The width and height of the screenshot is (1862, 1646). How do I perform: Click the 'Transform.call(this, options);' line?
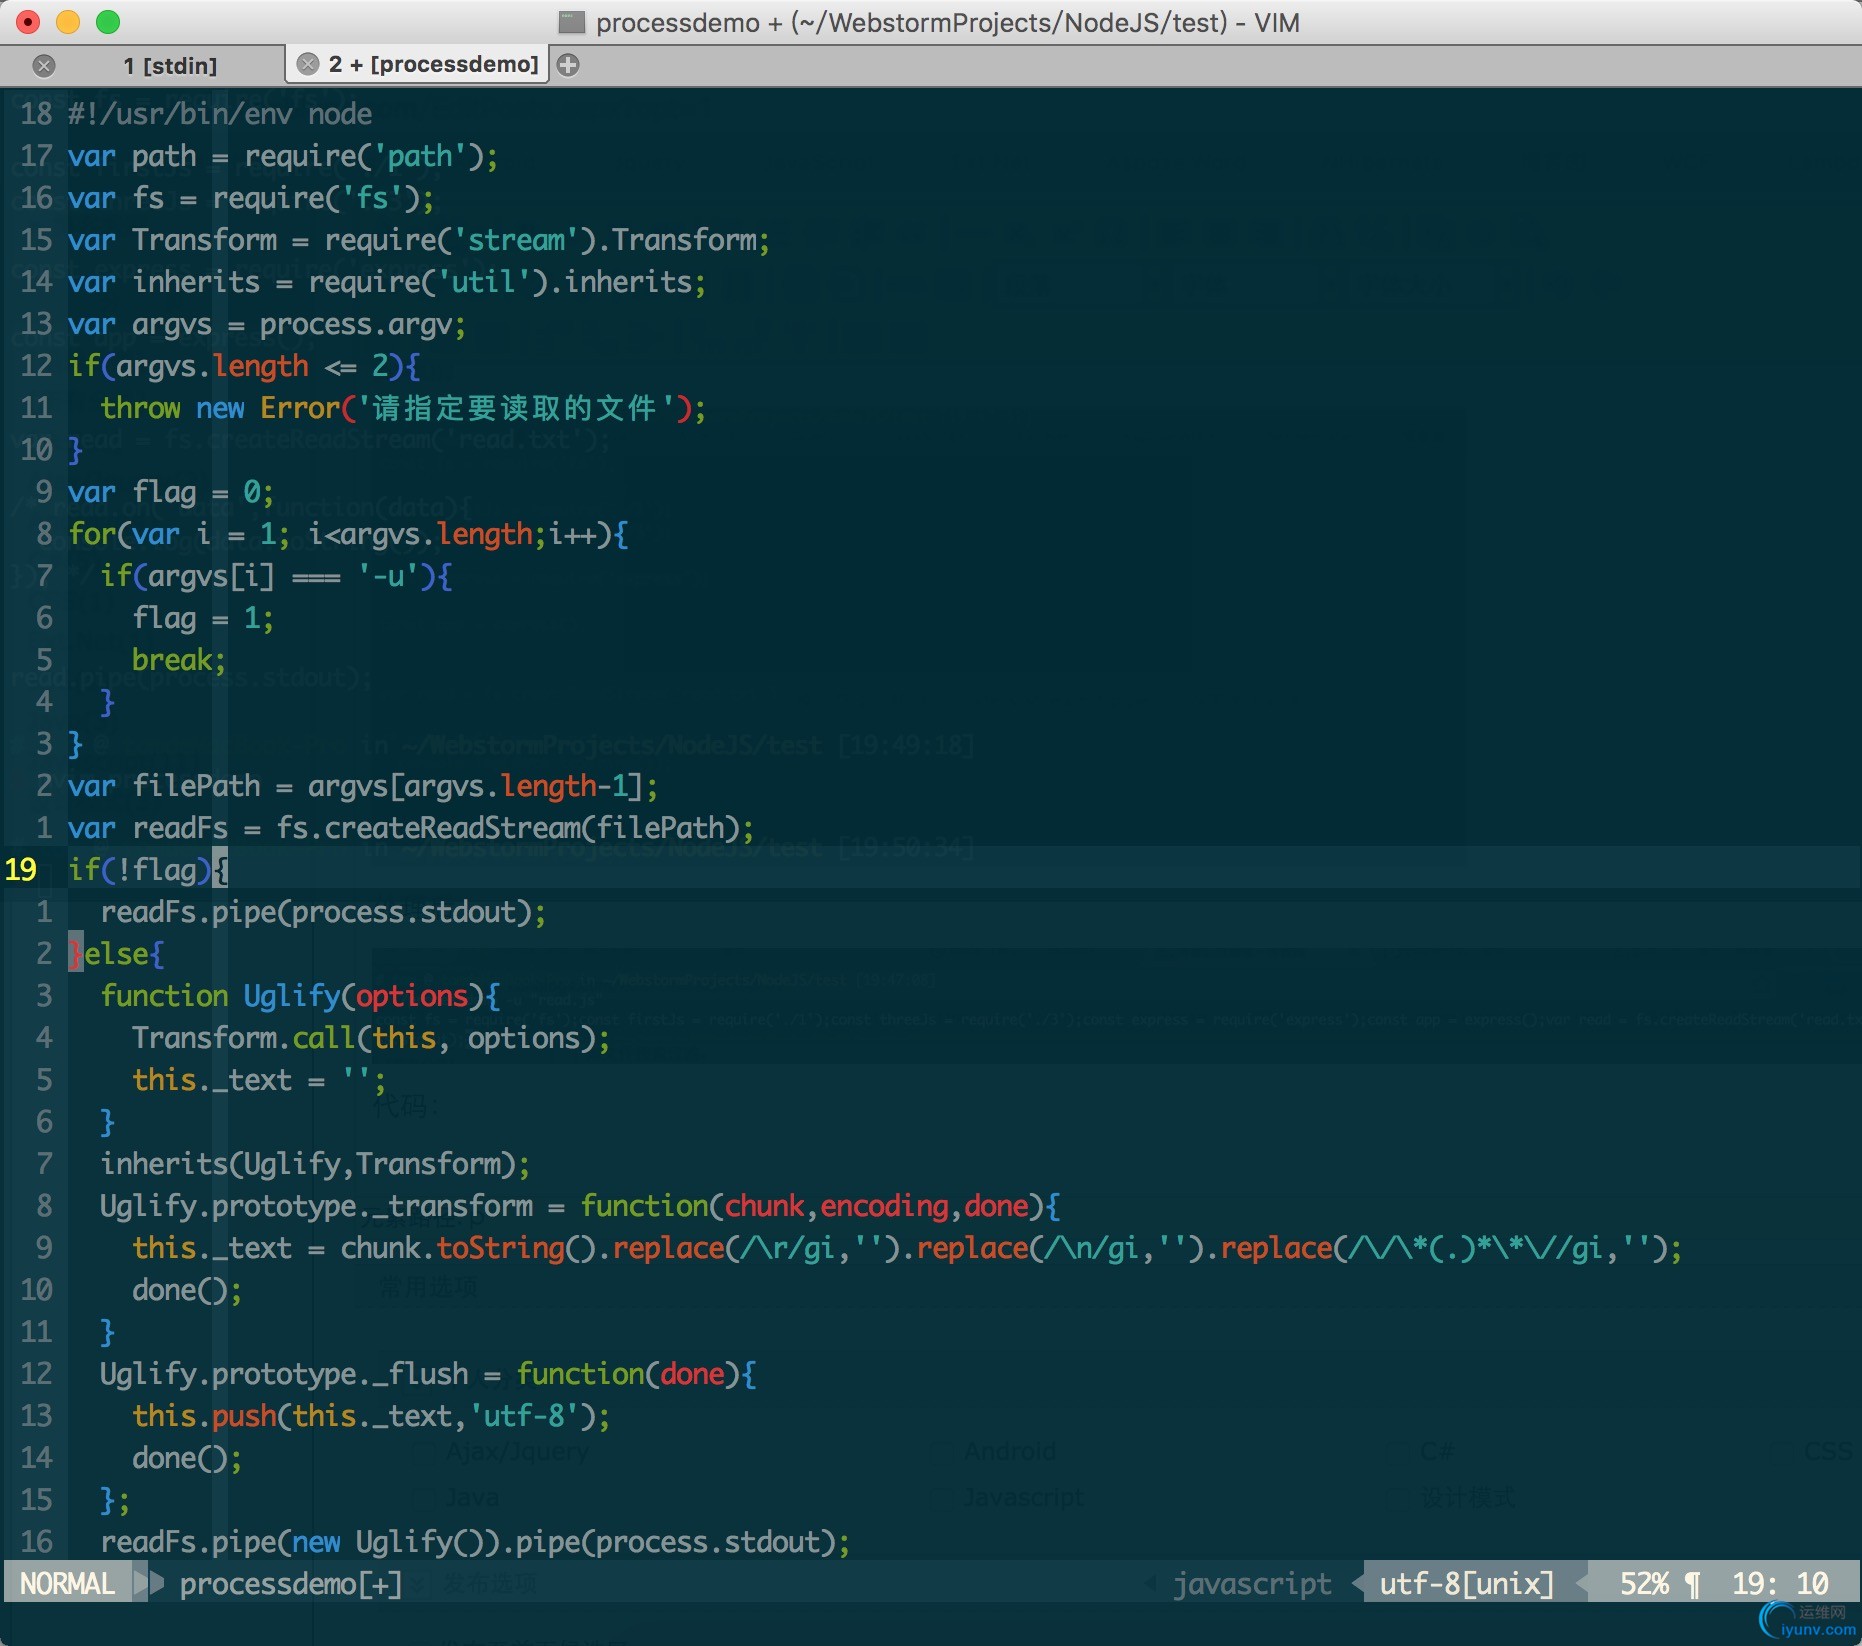click(x=371, y=1038)
